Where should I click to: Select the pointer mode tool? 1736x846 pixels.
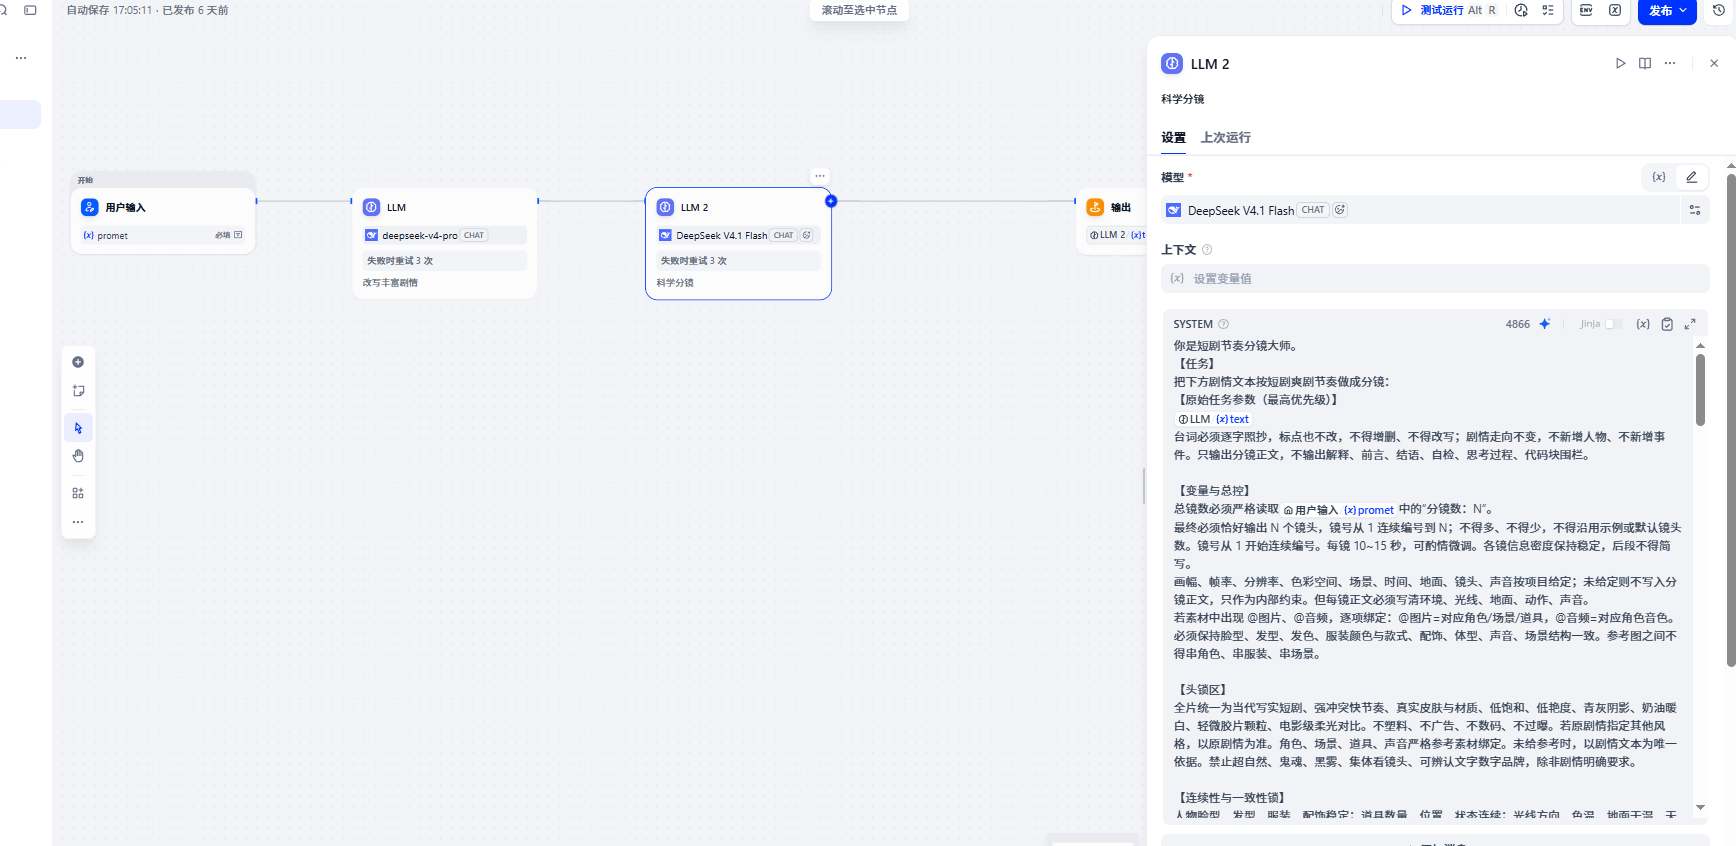click(x=78, y=428)
